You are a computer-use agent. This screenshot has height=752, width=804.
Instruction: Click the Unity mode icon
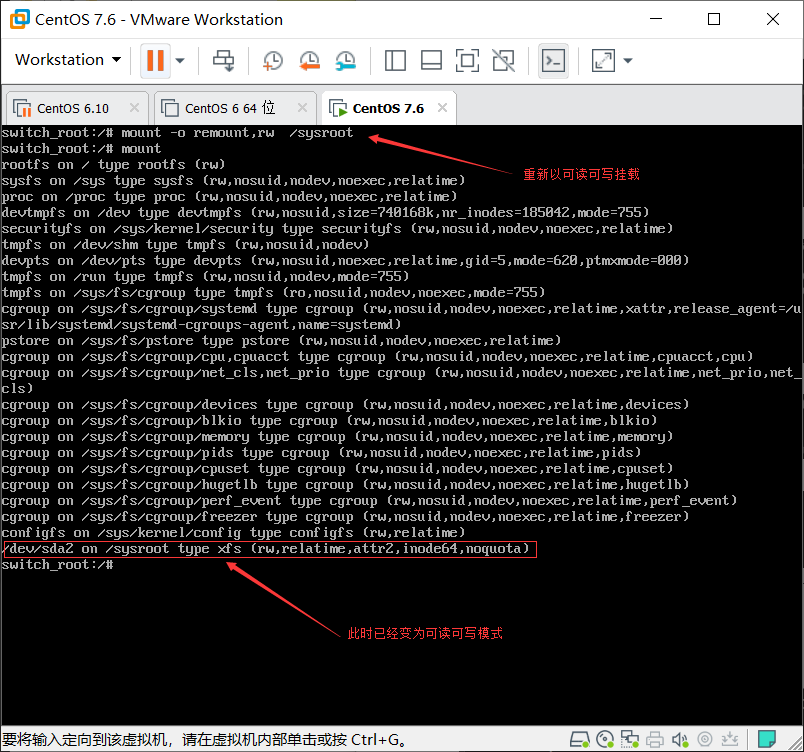click(x=504, y=60)
